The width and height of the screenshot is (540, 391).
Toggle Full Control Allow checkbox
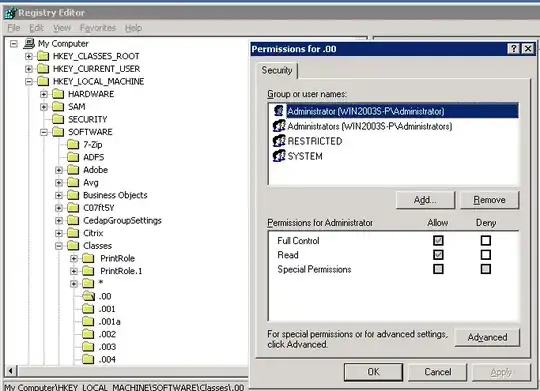(x=438, y=240)
